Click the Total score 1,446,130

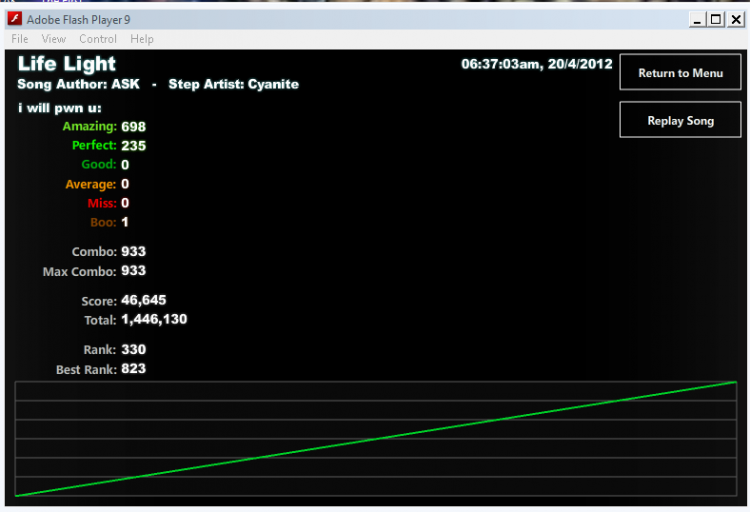(154, 319)
